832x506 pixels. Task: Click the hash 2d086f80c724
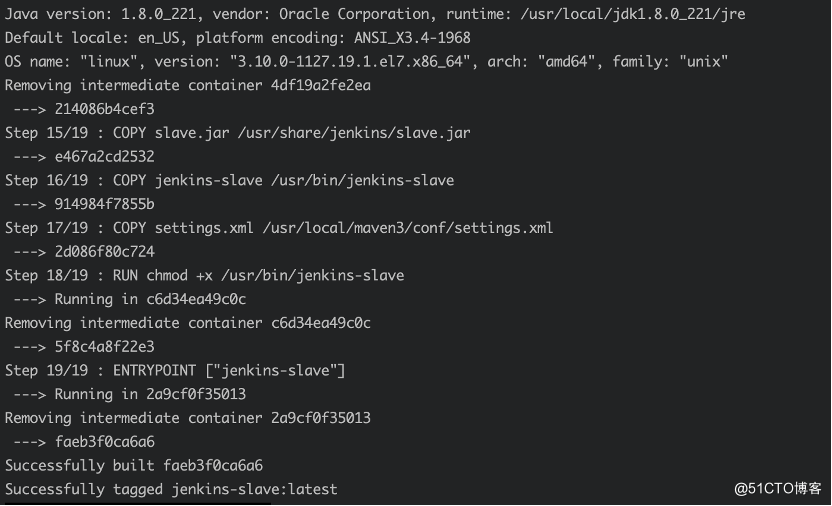point(105,252)
